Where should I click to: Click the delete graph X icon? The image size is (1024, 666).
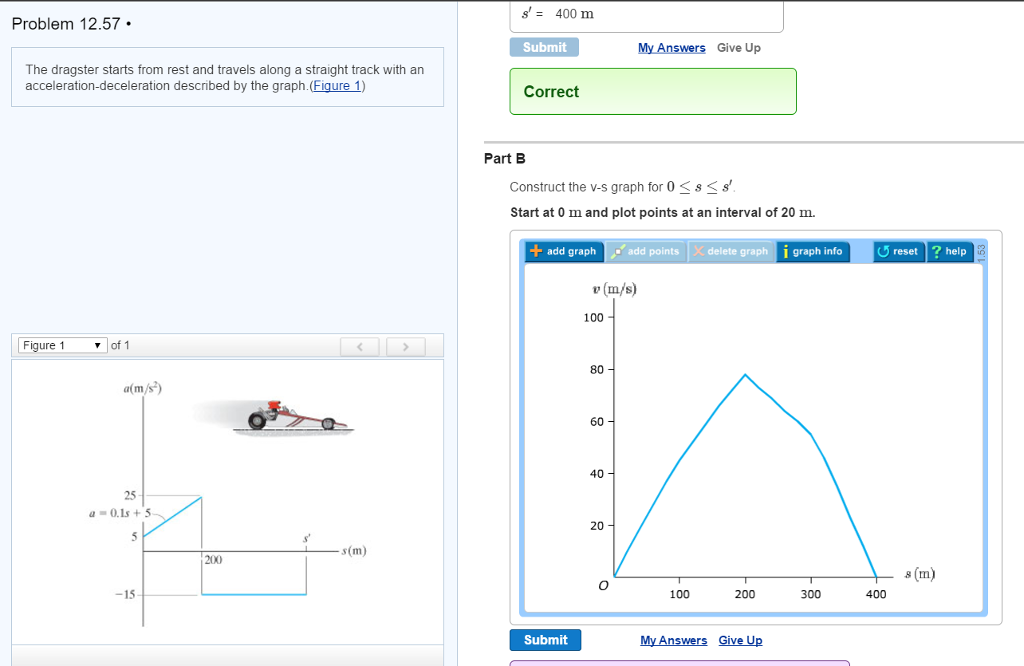(x=699, y=251)
